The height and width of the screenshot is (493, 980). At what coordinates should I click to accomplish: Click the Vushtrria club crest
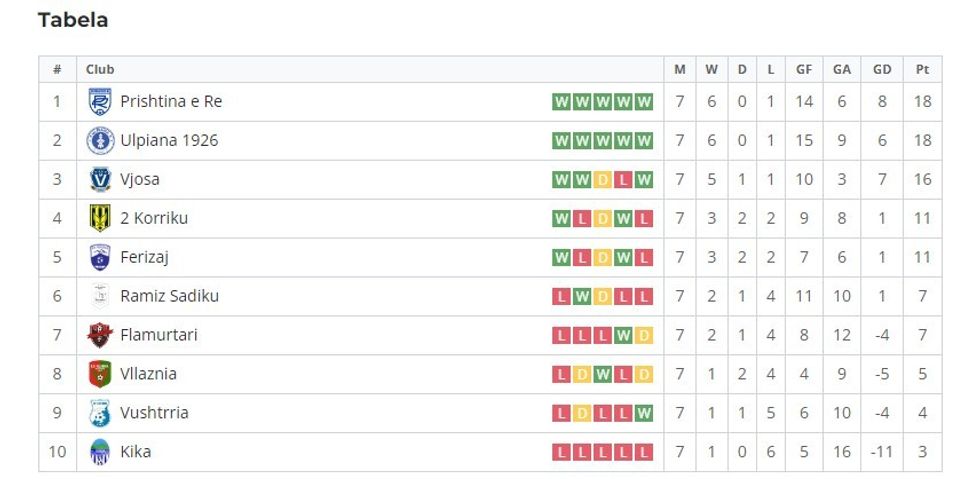tap(100, 413)
